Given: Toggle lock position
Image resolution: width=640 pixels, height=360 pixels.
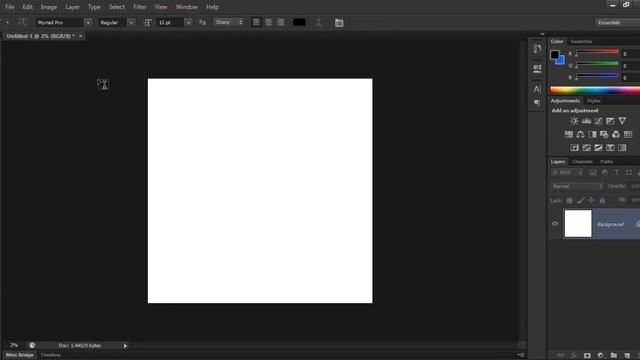Looking at the screenshot, I should (x=591, y=200).
